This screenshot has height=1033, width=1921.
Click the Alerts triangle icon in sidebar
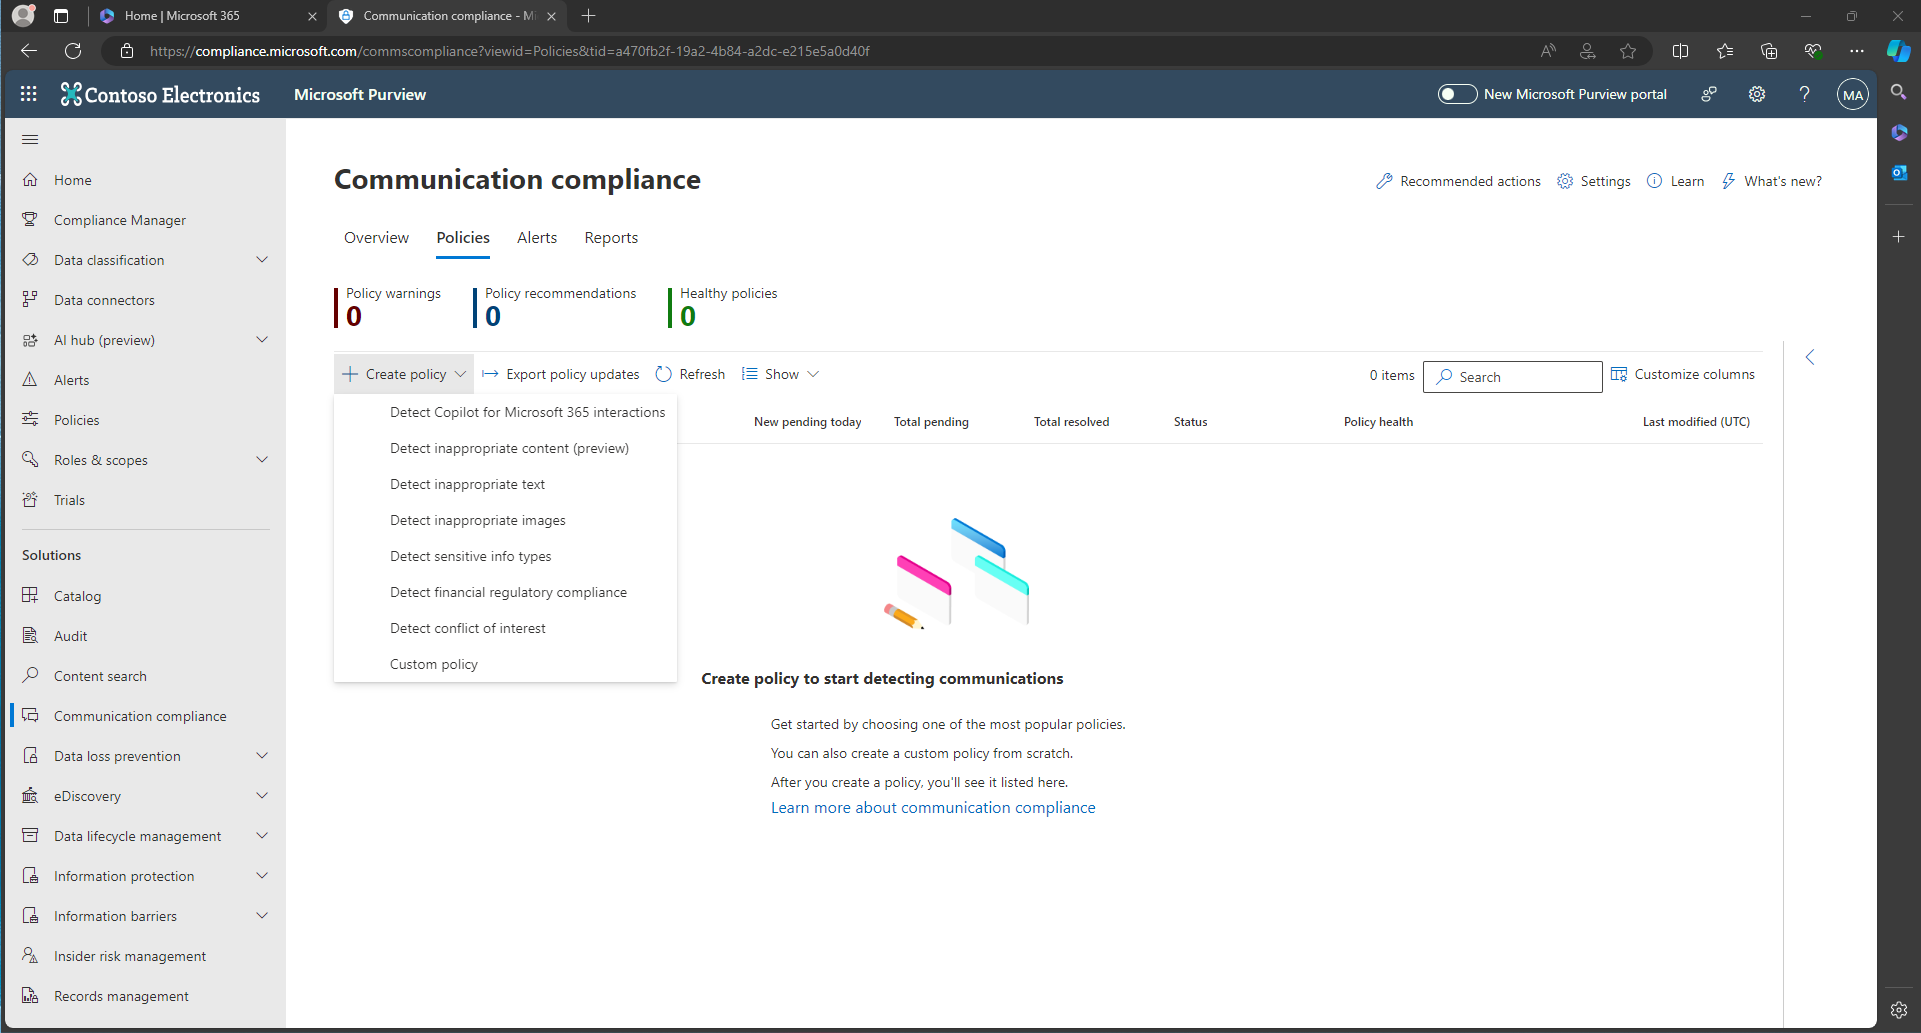(x=30, y=380)
